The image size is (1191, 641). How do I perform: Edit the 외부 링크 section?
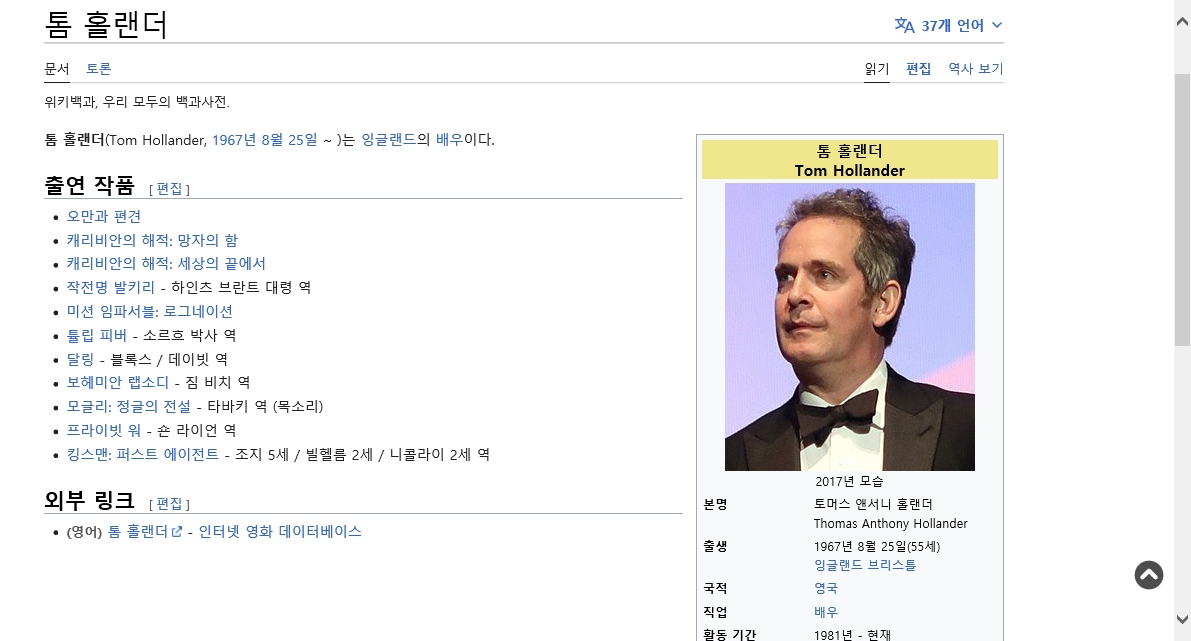pyautogui.click(x=169, y=504)
